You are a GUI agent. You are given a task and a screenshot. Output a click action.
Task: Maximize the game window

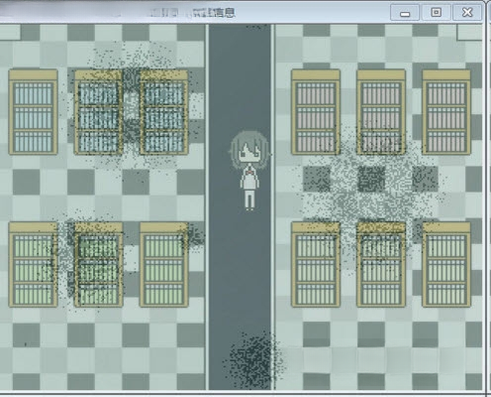pyautogui.click(x=436, y=13)
